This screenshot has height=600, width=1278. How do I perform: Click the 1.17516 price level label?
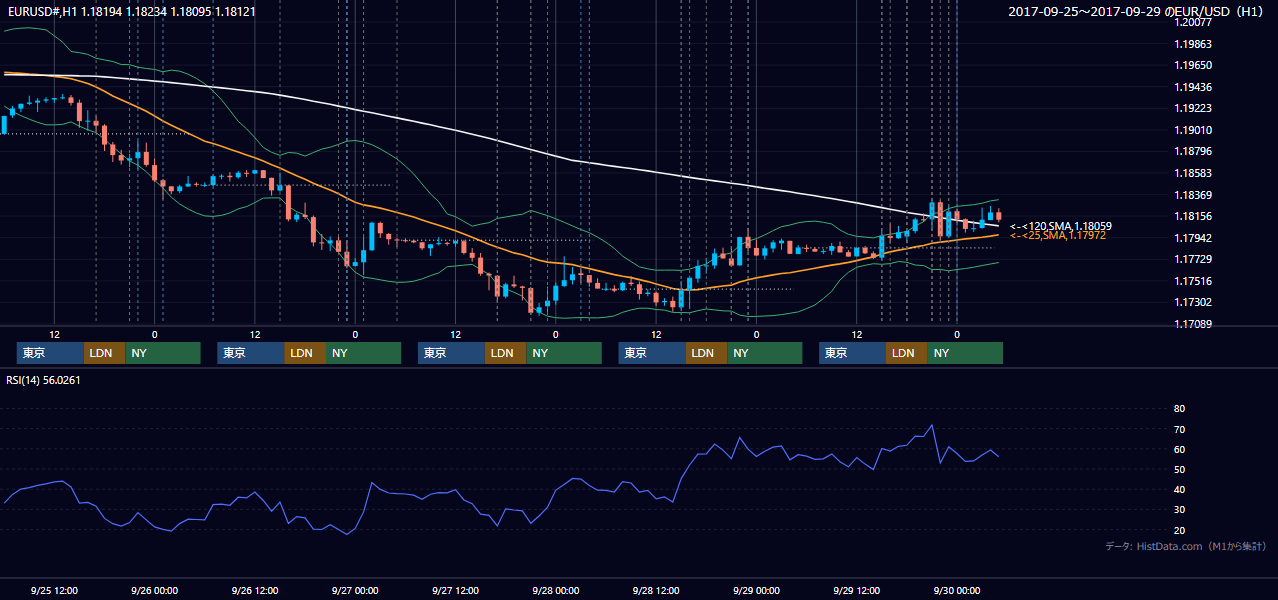[1193, 281]
